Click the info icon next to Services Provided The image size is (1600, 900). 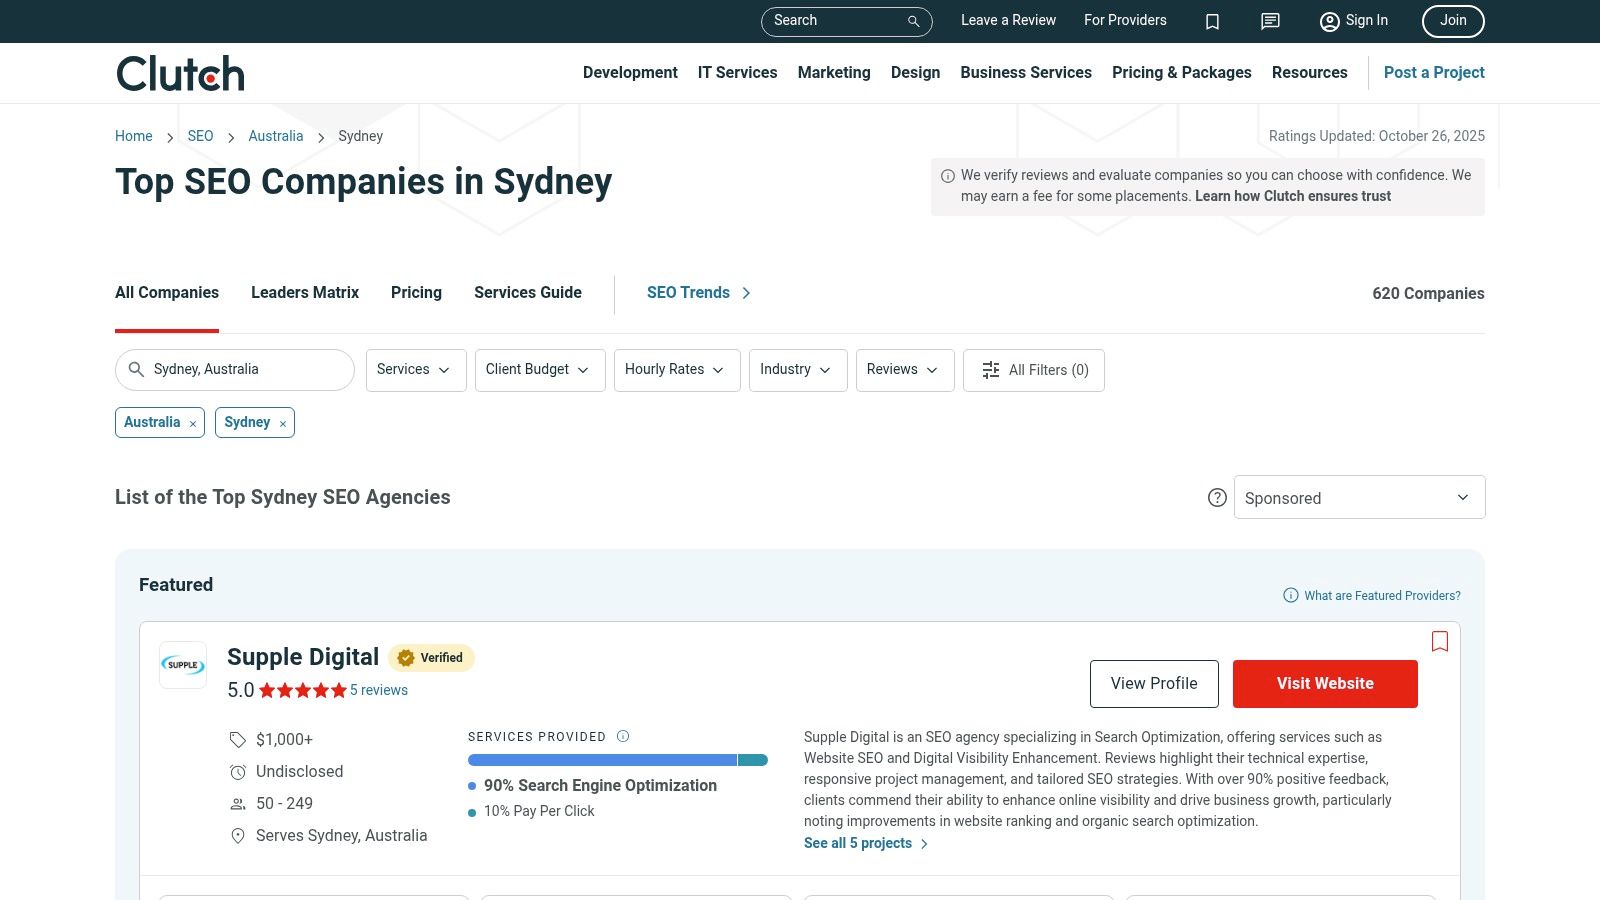click(x=622, y=736)
